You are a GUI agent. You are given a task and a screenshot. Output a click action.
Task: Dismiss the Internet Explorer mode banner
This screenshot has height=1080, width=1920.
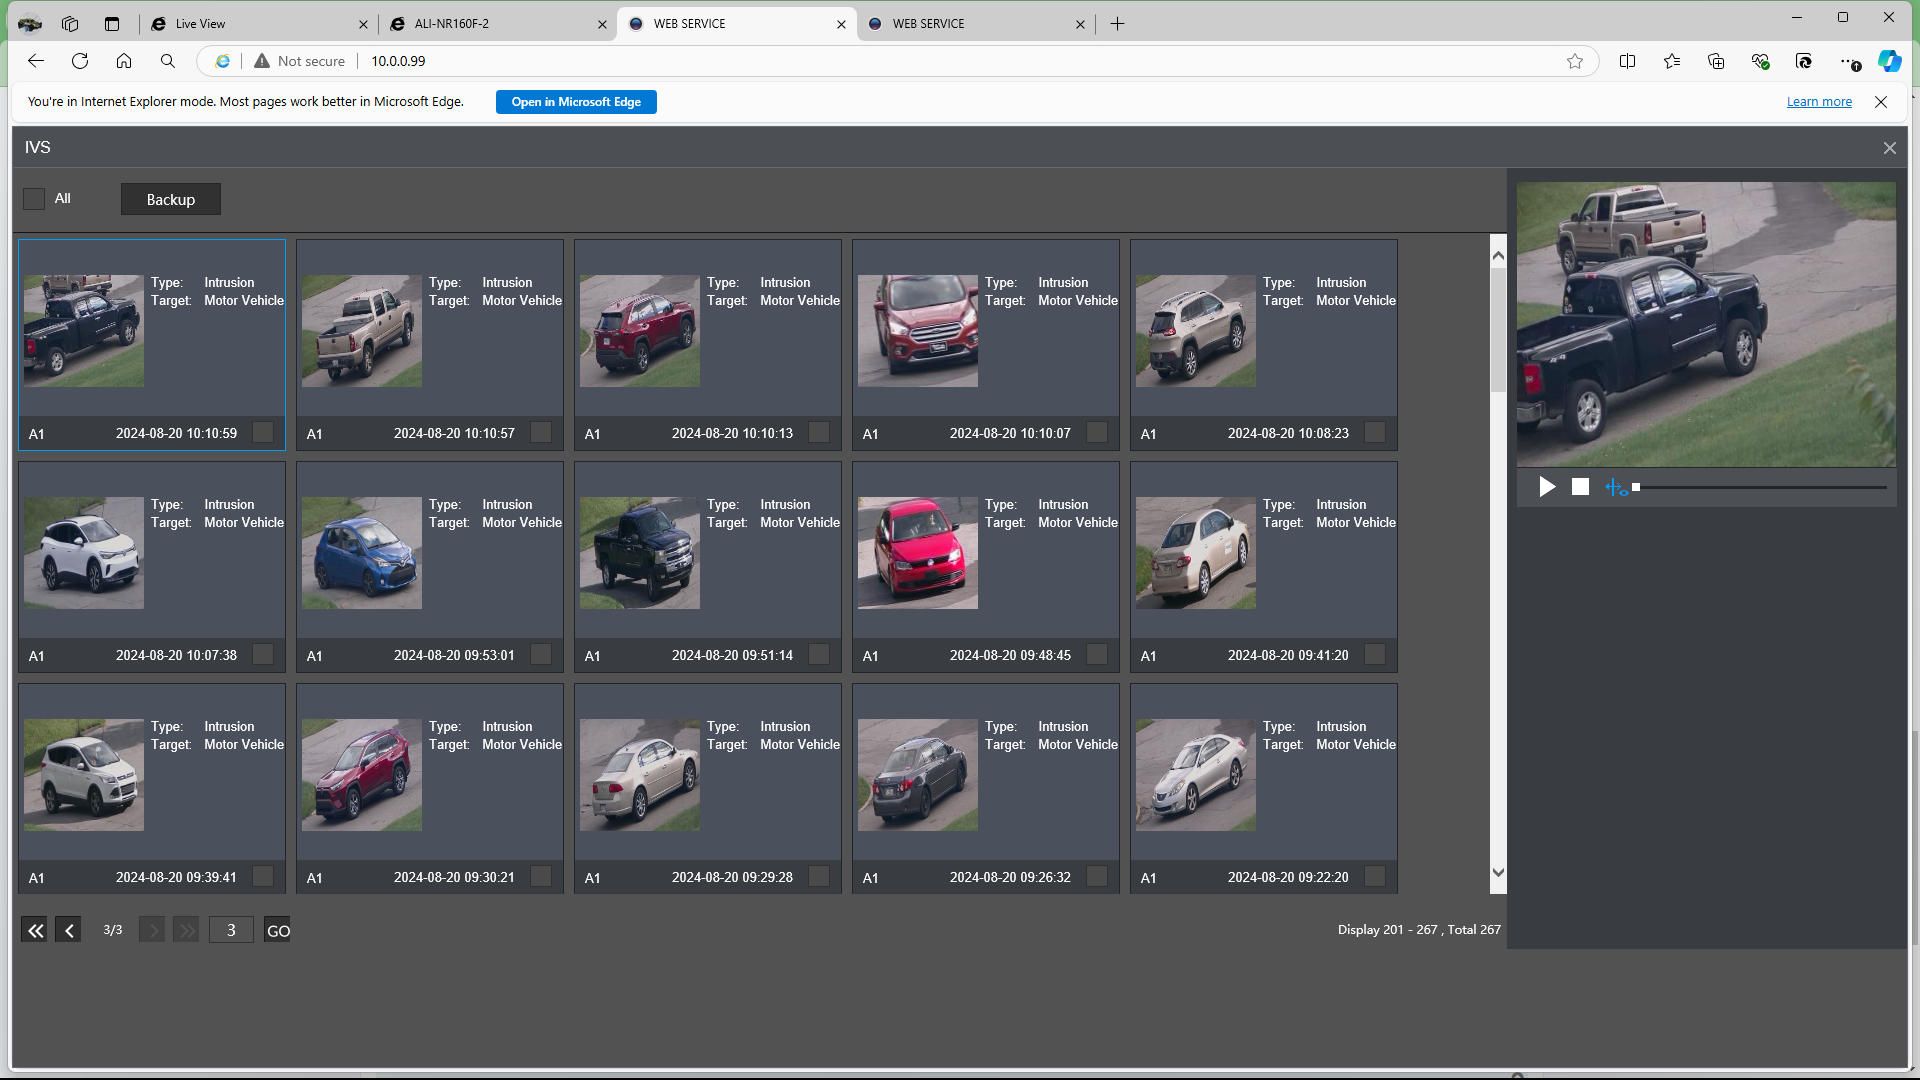point(1881,102)
